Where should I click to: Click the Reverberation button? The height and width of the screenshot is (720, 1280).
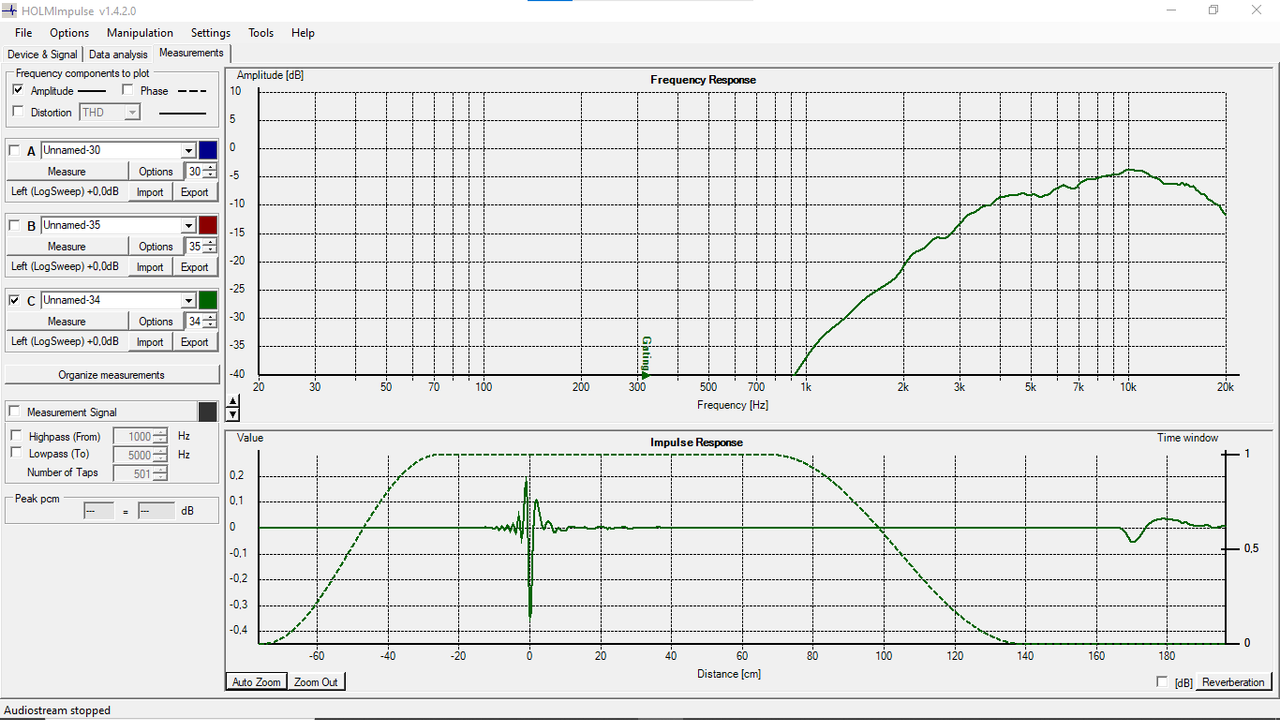pos(1234,682)
